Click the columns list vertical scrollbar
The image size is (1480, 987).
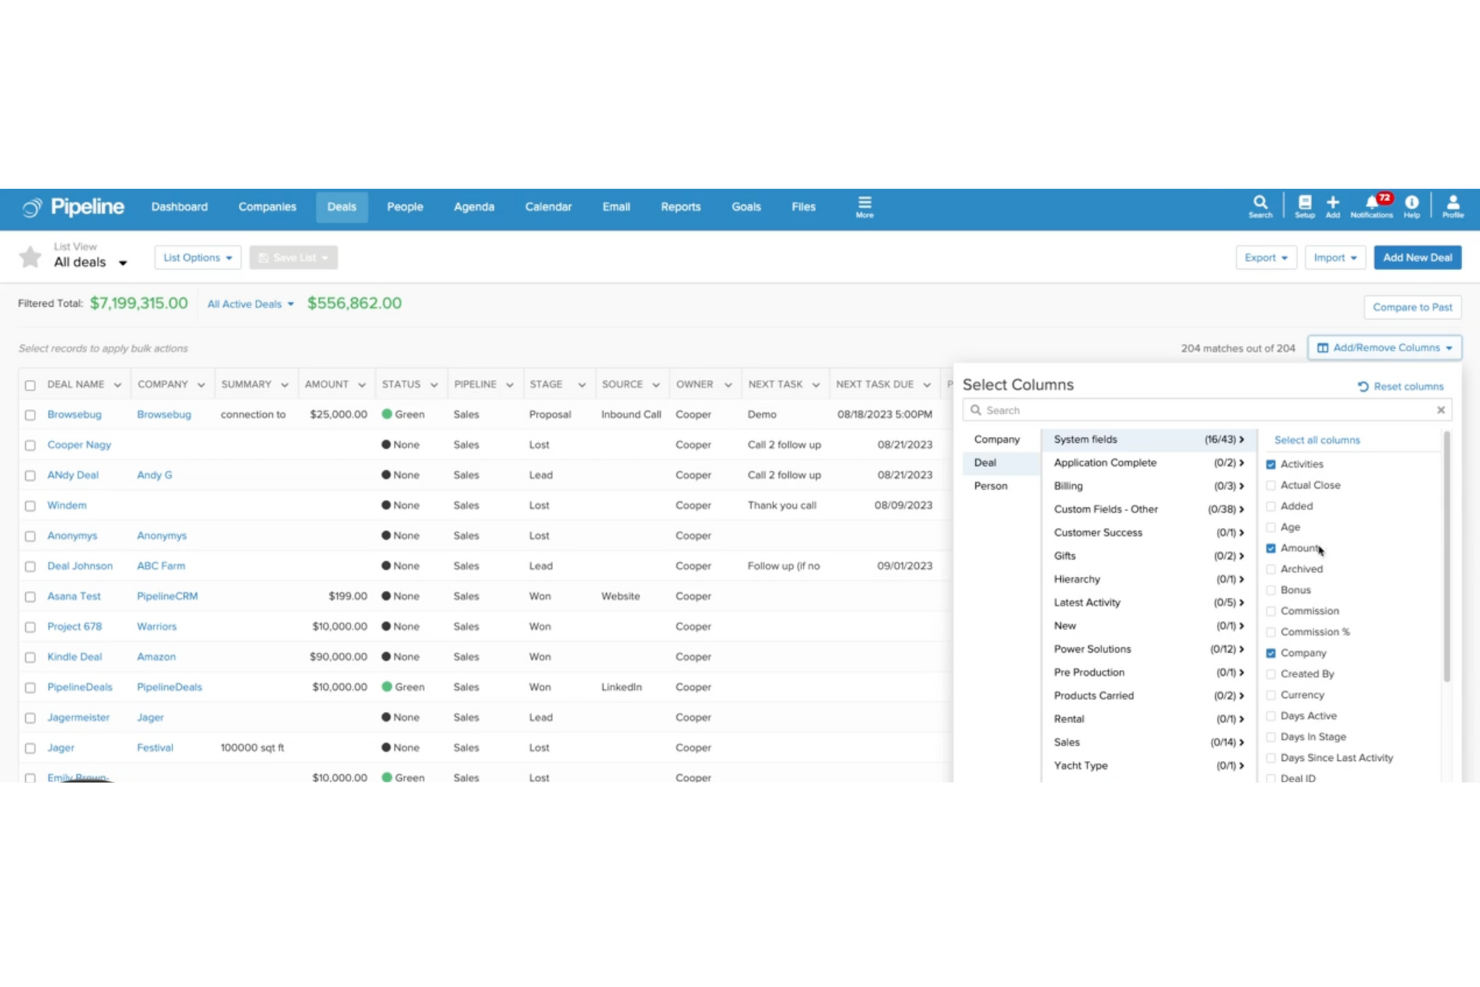[x=1446, y=557]
